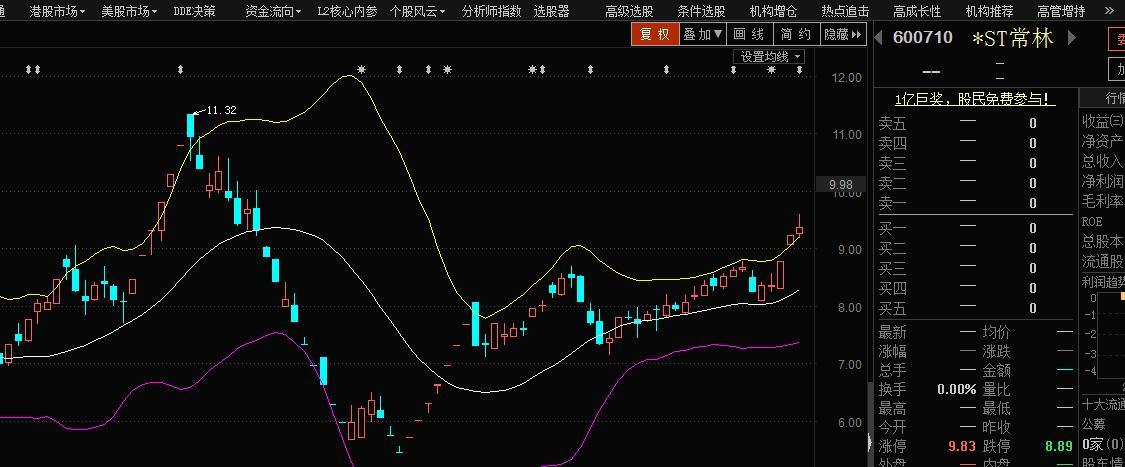Open 高级选股 menu item
This screenshot has width=1125, height=467.
629,11
